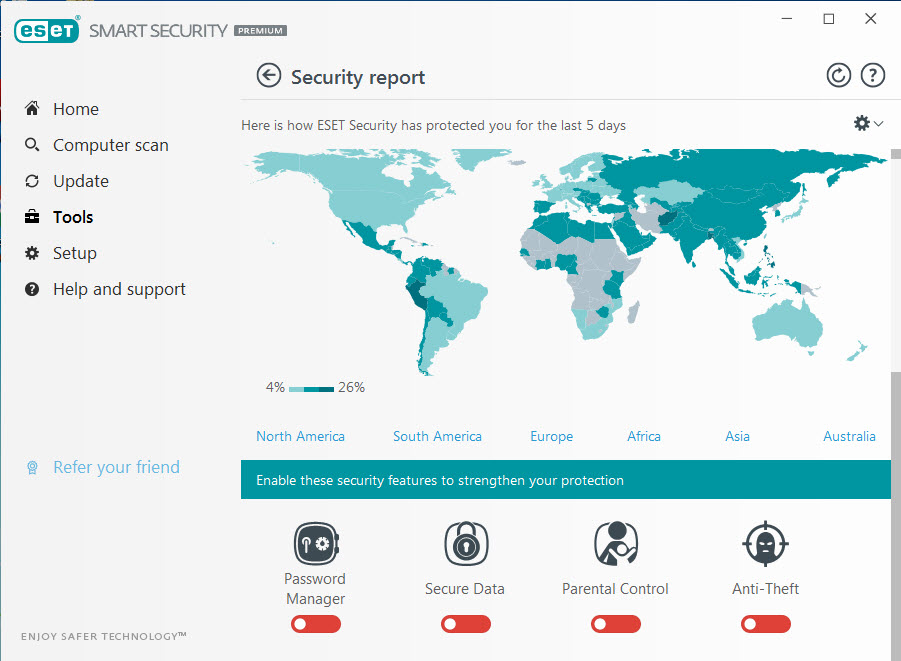Click the ESET logo
Image resolution: width=901 pixels, height=661 pixels.
[x=47, y=30]
